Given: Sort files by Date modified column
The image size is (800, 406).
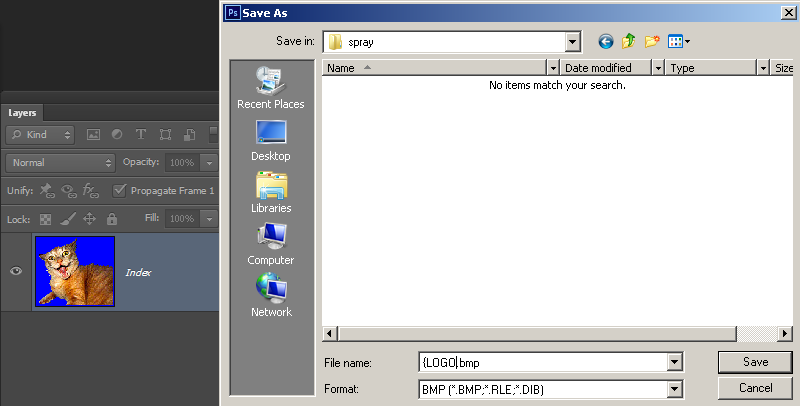Looking at the screenshot, I should point(598,68).
